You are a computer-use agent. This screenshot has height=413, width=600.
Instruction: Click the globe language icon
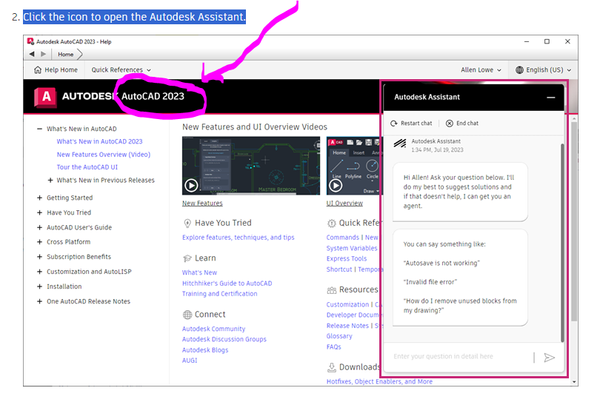pyautogui.click(x=519, y=70)
